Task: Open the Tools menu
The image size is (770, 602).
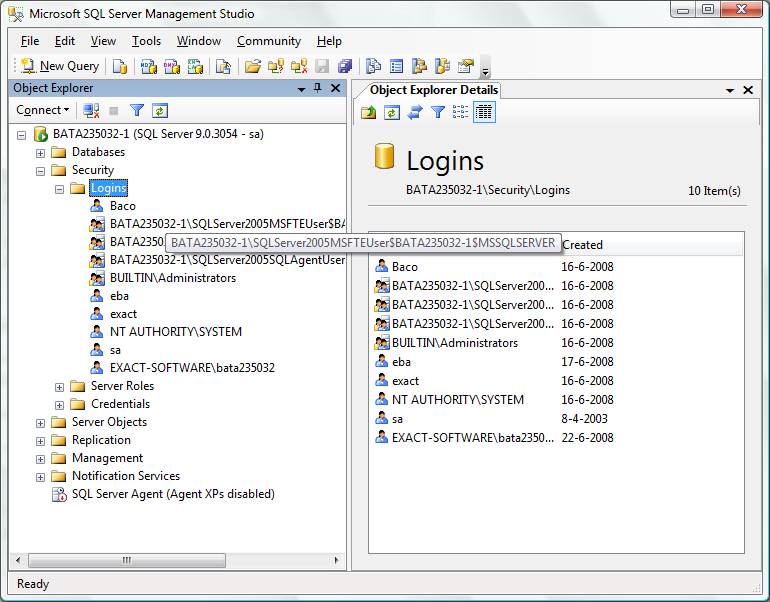Action: (x=146, y=41)
